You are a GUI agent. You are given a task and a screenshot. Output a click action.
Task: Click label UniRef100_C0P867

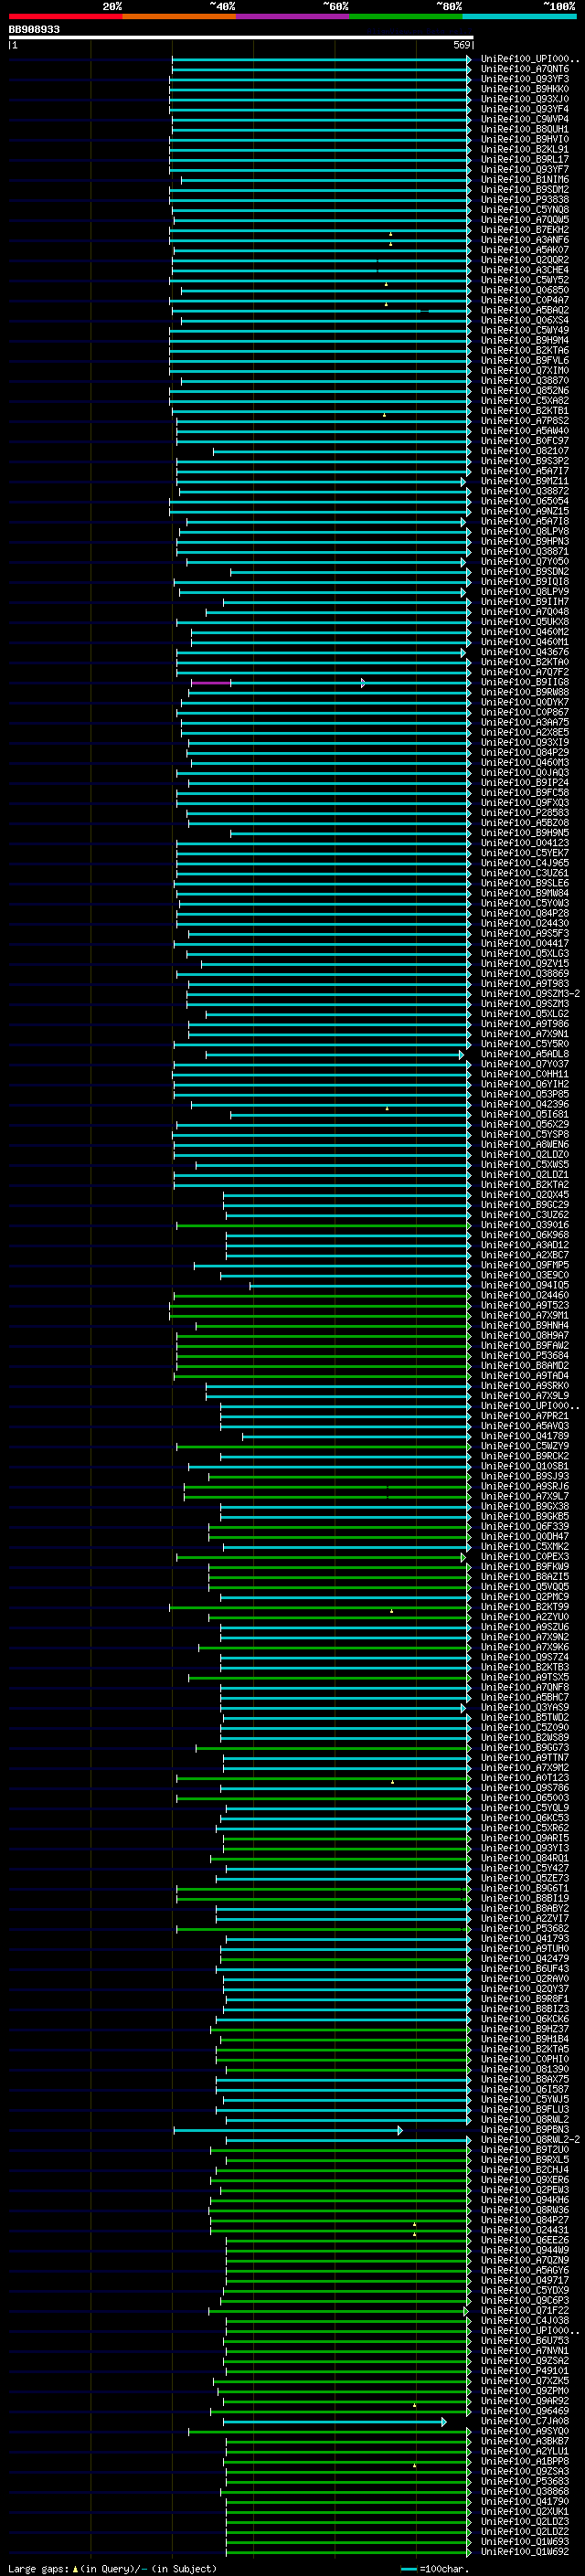pos(525,712)
